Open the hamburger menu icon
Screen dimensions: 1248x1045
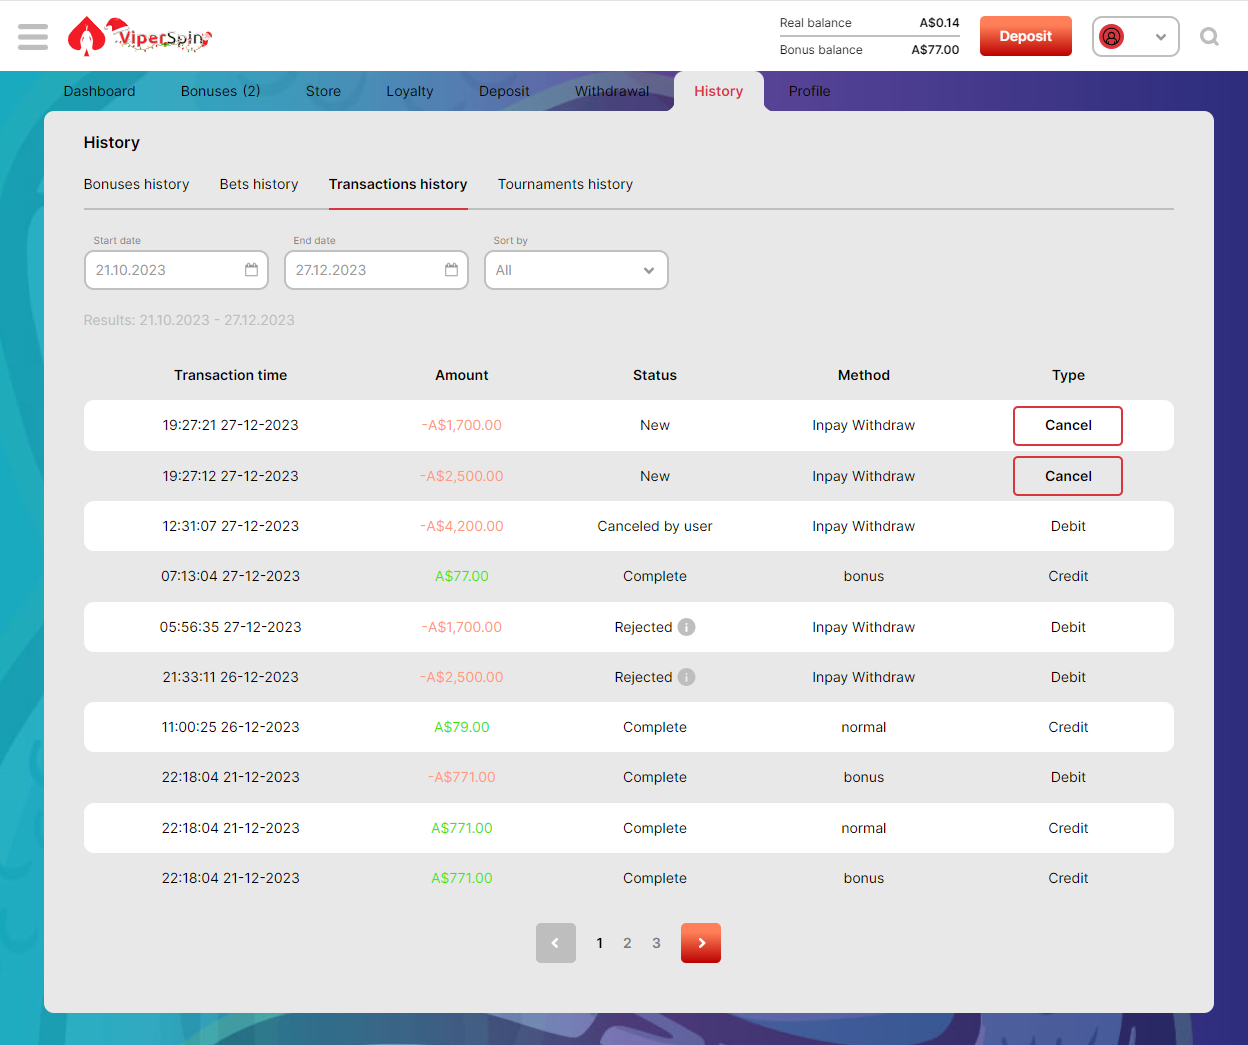pyautogui.click(x=33, y=37)
